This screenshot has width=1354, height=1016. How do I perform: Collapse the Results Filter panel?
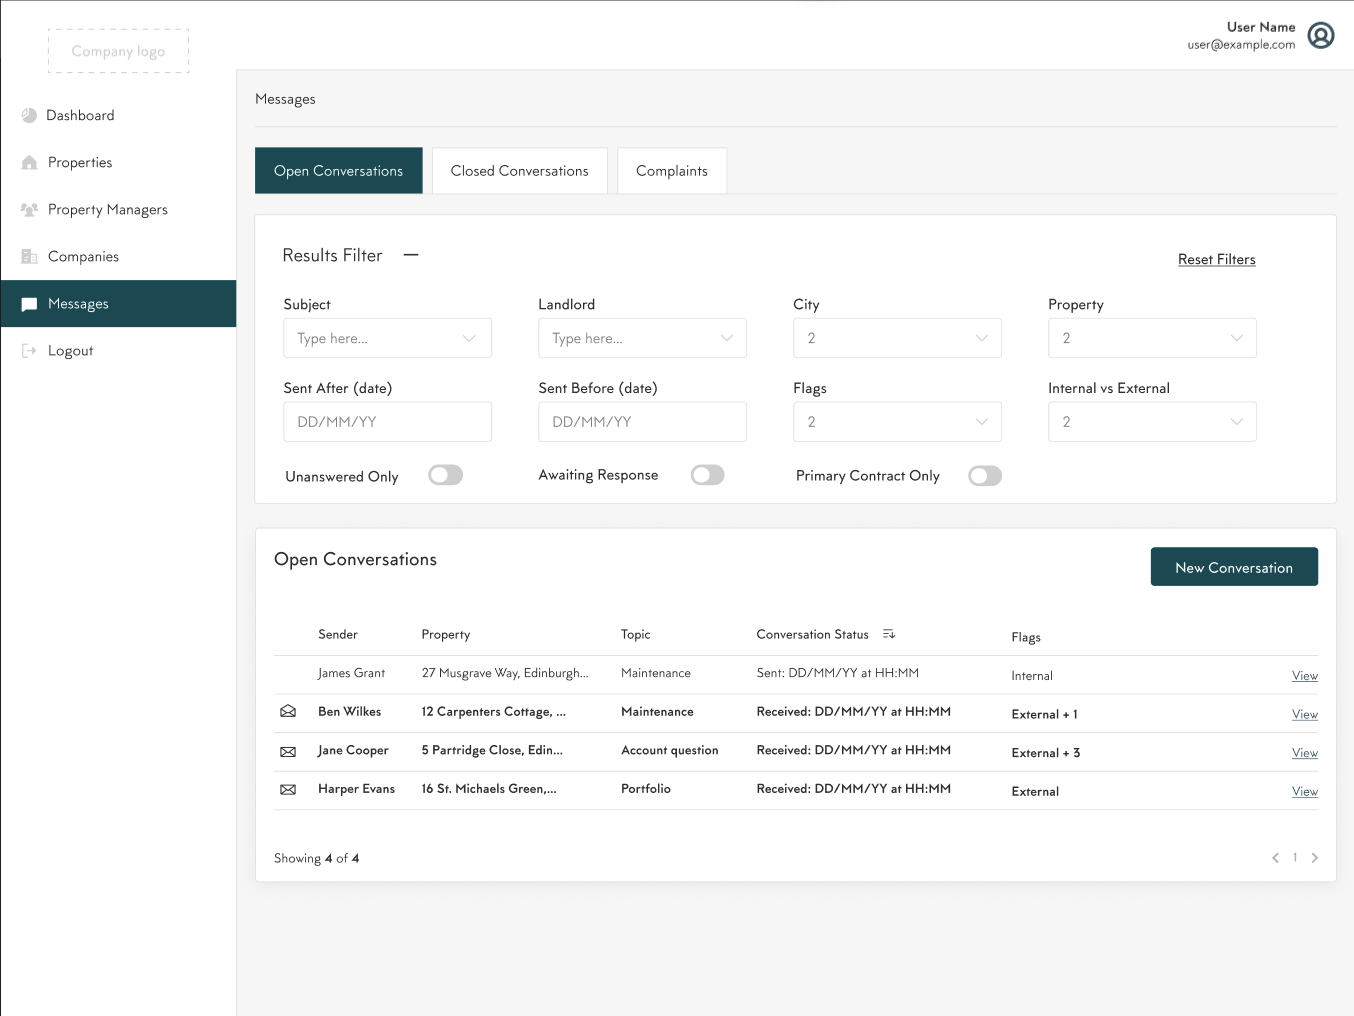(411, 255)
